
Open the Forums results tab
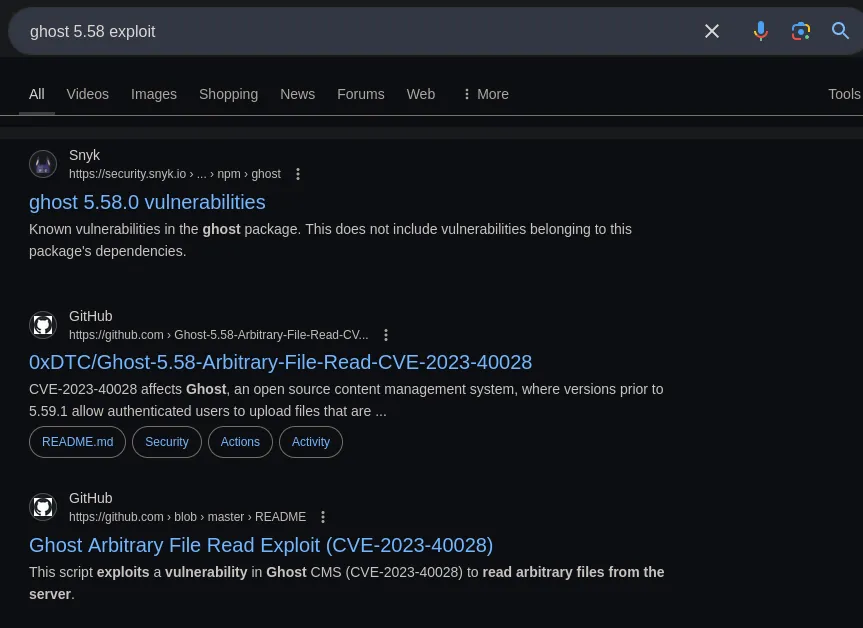pos(360,94)
